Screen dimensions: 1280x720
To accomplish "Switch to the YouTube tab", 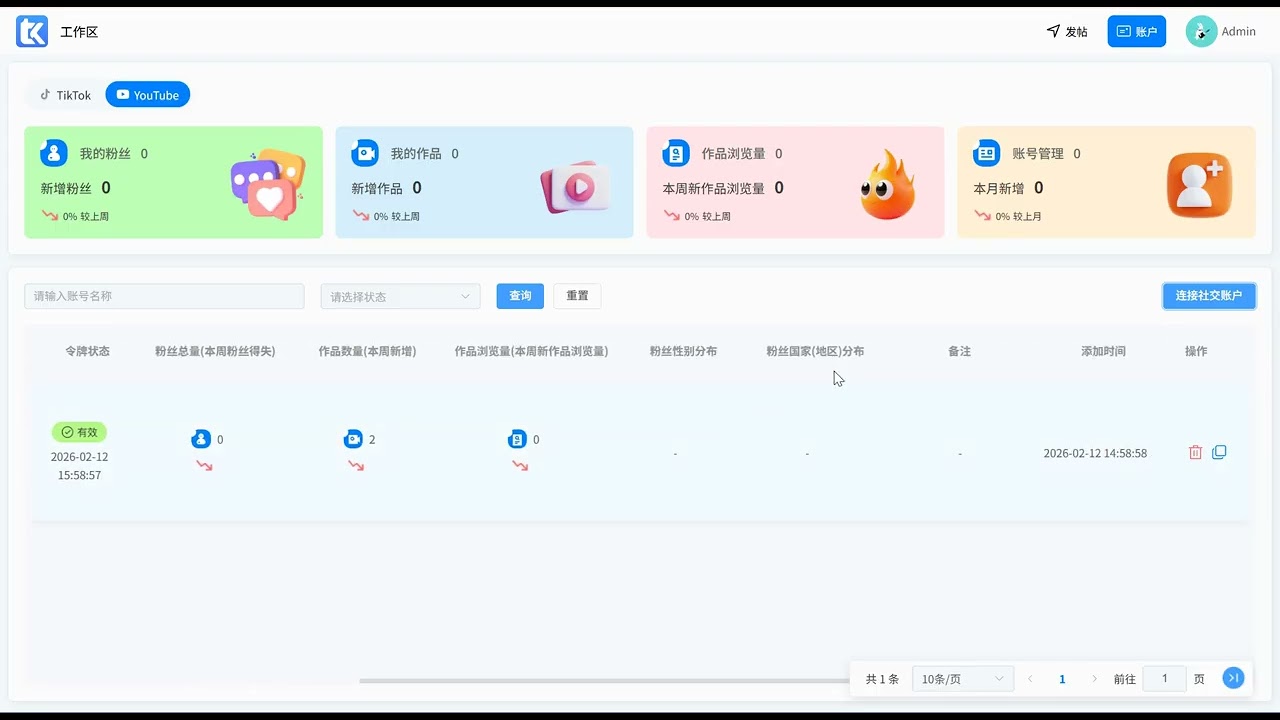I will coord(147,95).
